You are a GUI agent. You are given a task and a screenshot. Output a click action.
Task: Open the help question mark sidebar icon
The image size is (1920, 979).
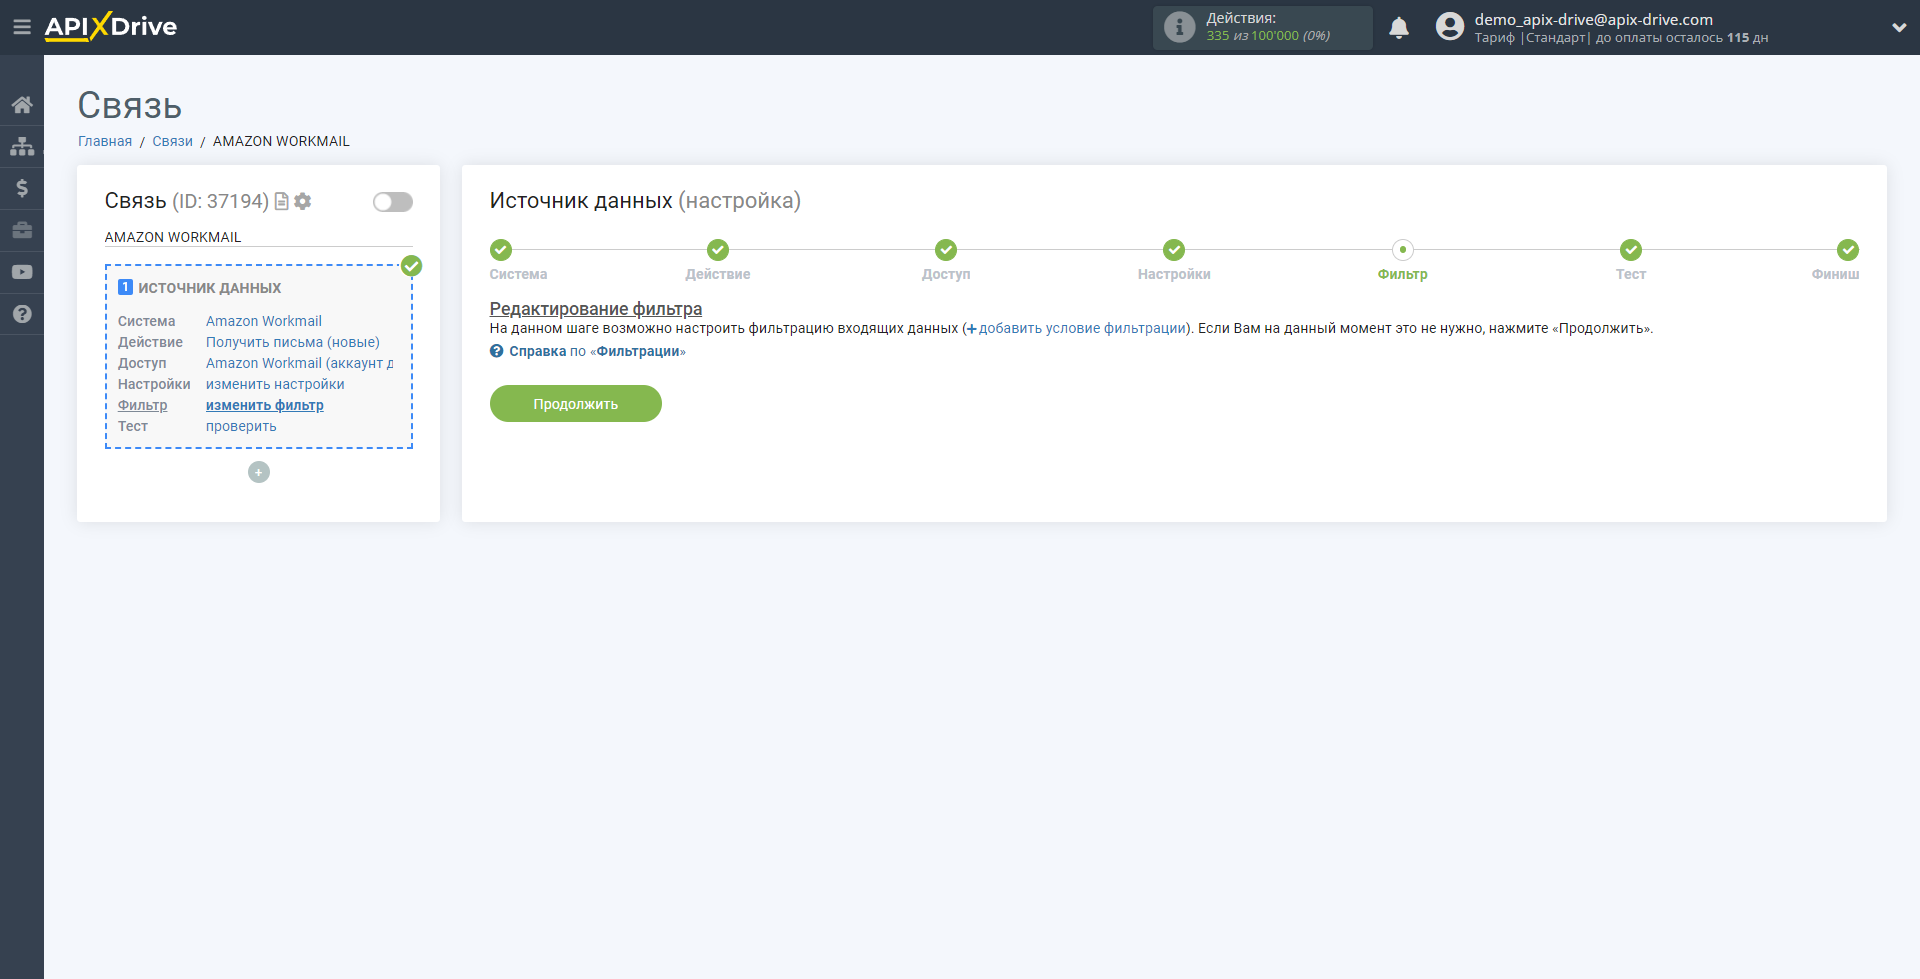tap(22, 314)
